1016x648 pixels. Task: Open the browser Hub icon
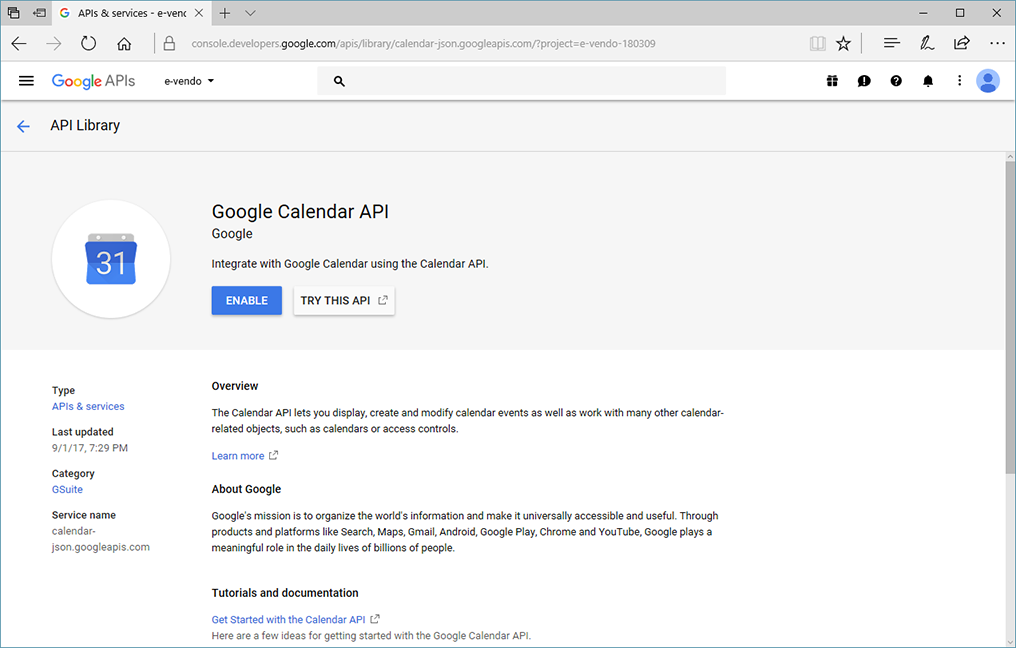(892, 43)
